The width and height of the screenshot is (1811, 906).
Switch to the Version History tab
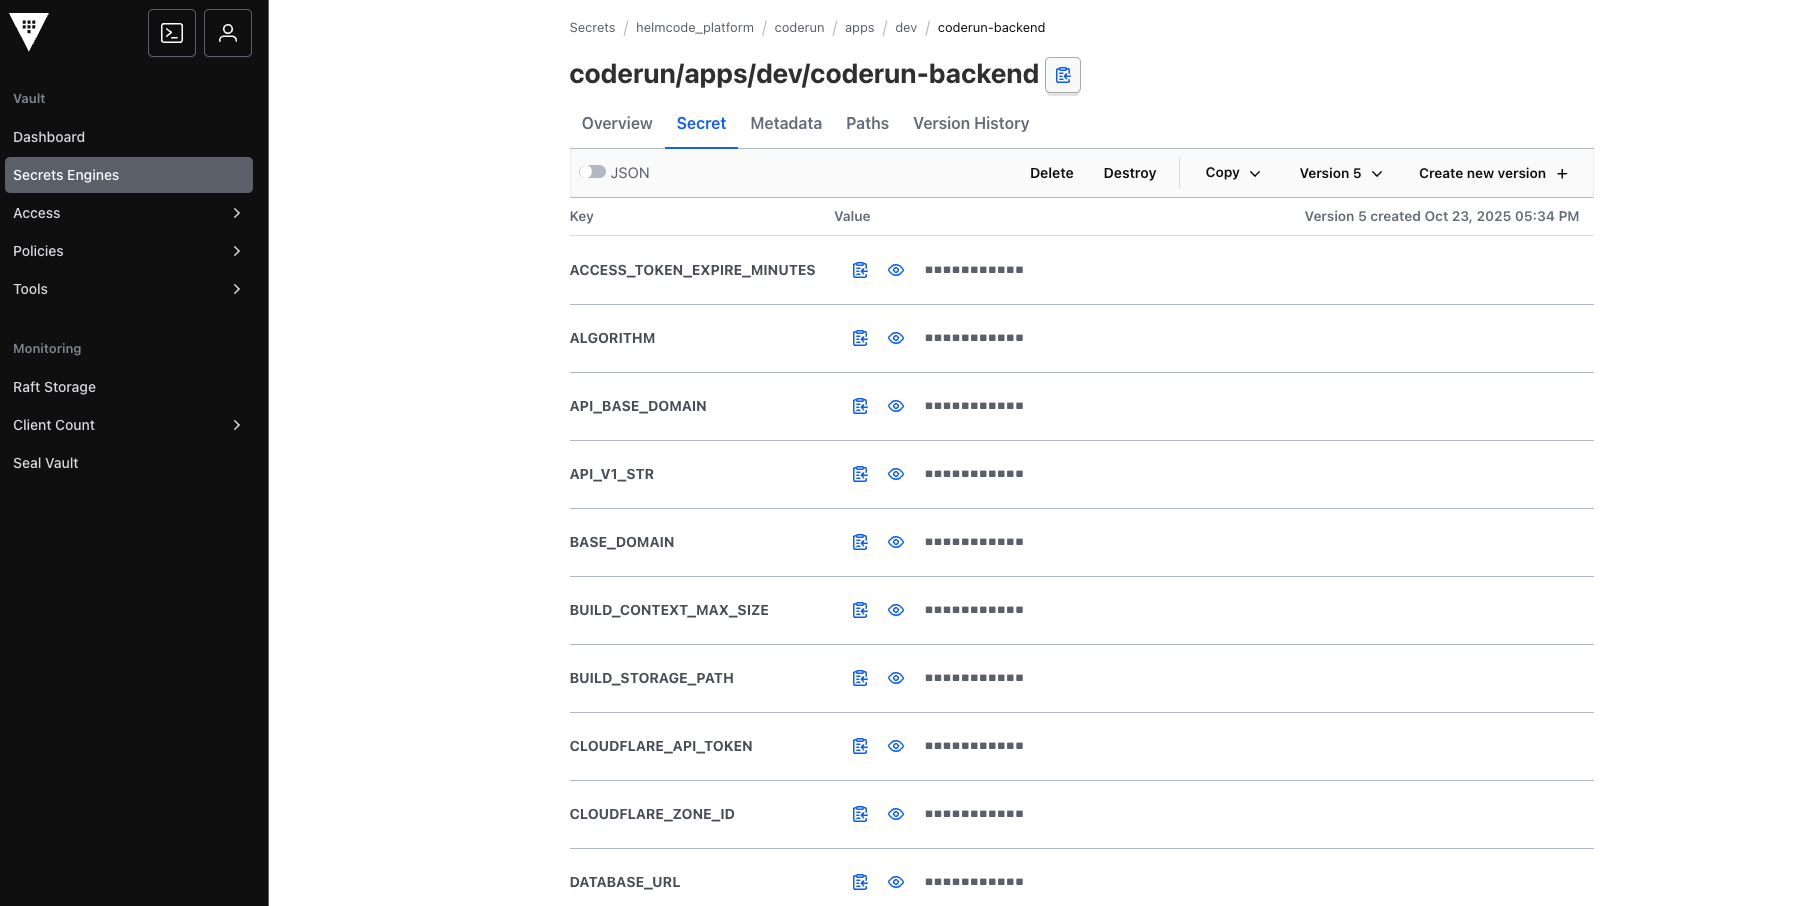(x=970, y=123)
